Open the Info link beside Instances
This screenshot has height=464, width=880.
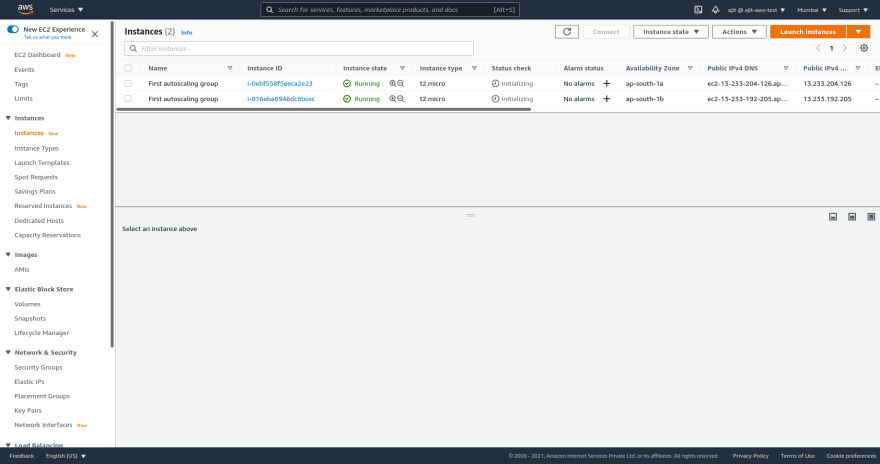186,33
